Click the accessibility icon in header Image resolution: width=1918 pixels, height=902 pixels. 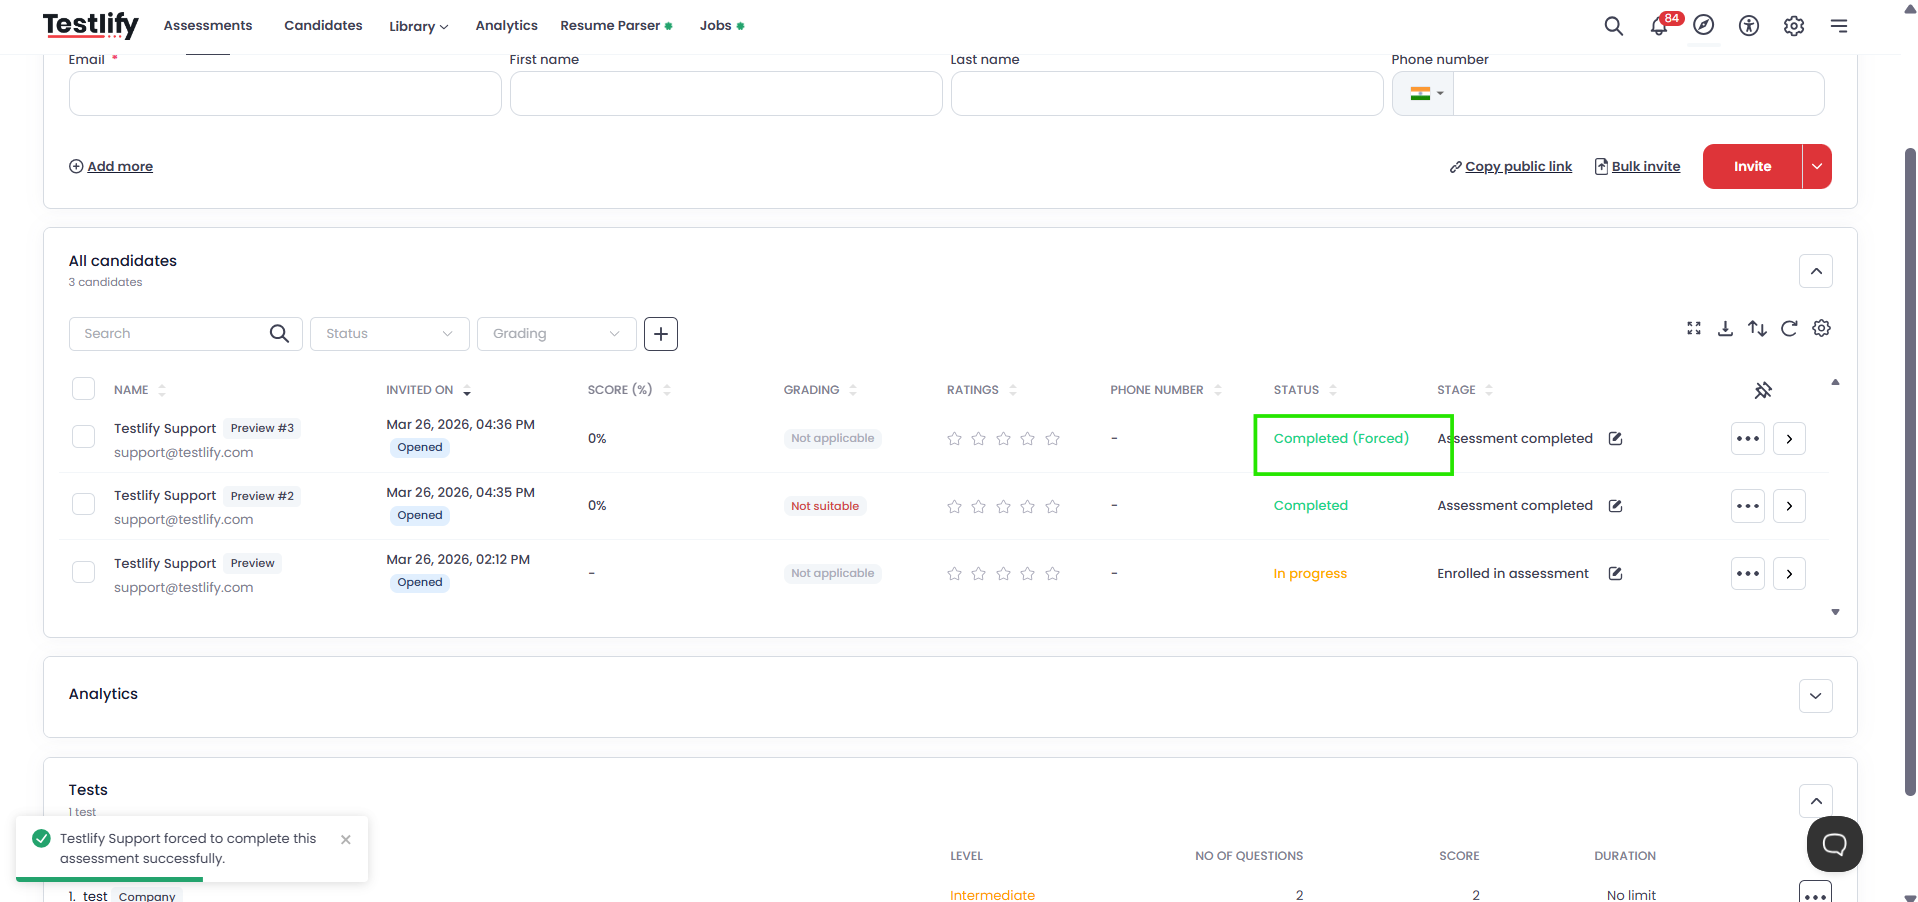1748,26
